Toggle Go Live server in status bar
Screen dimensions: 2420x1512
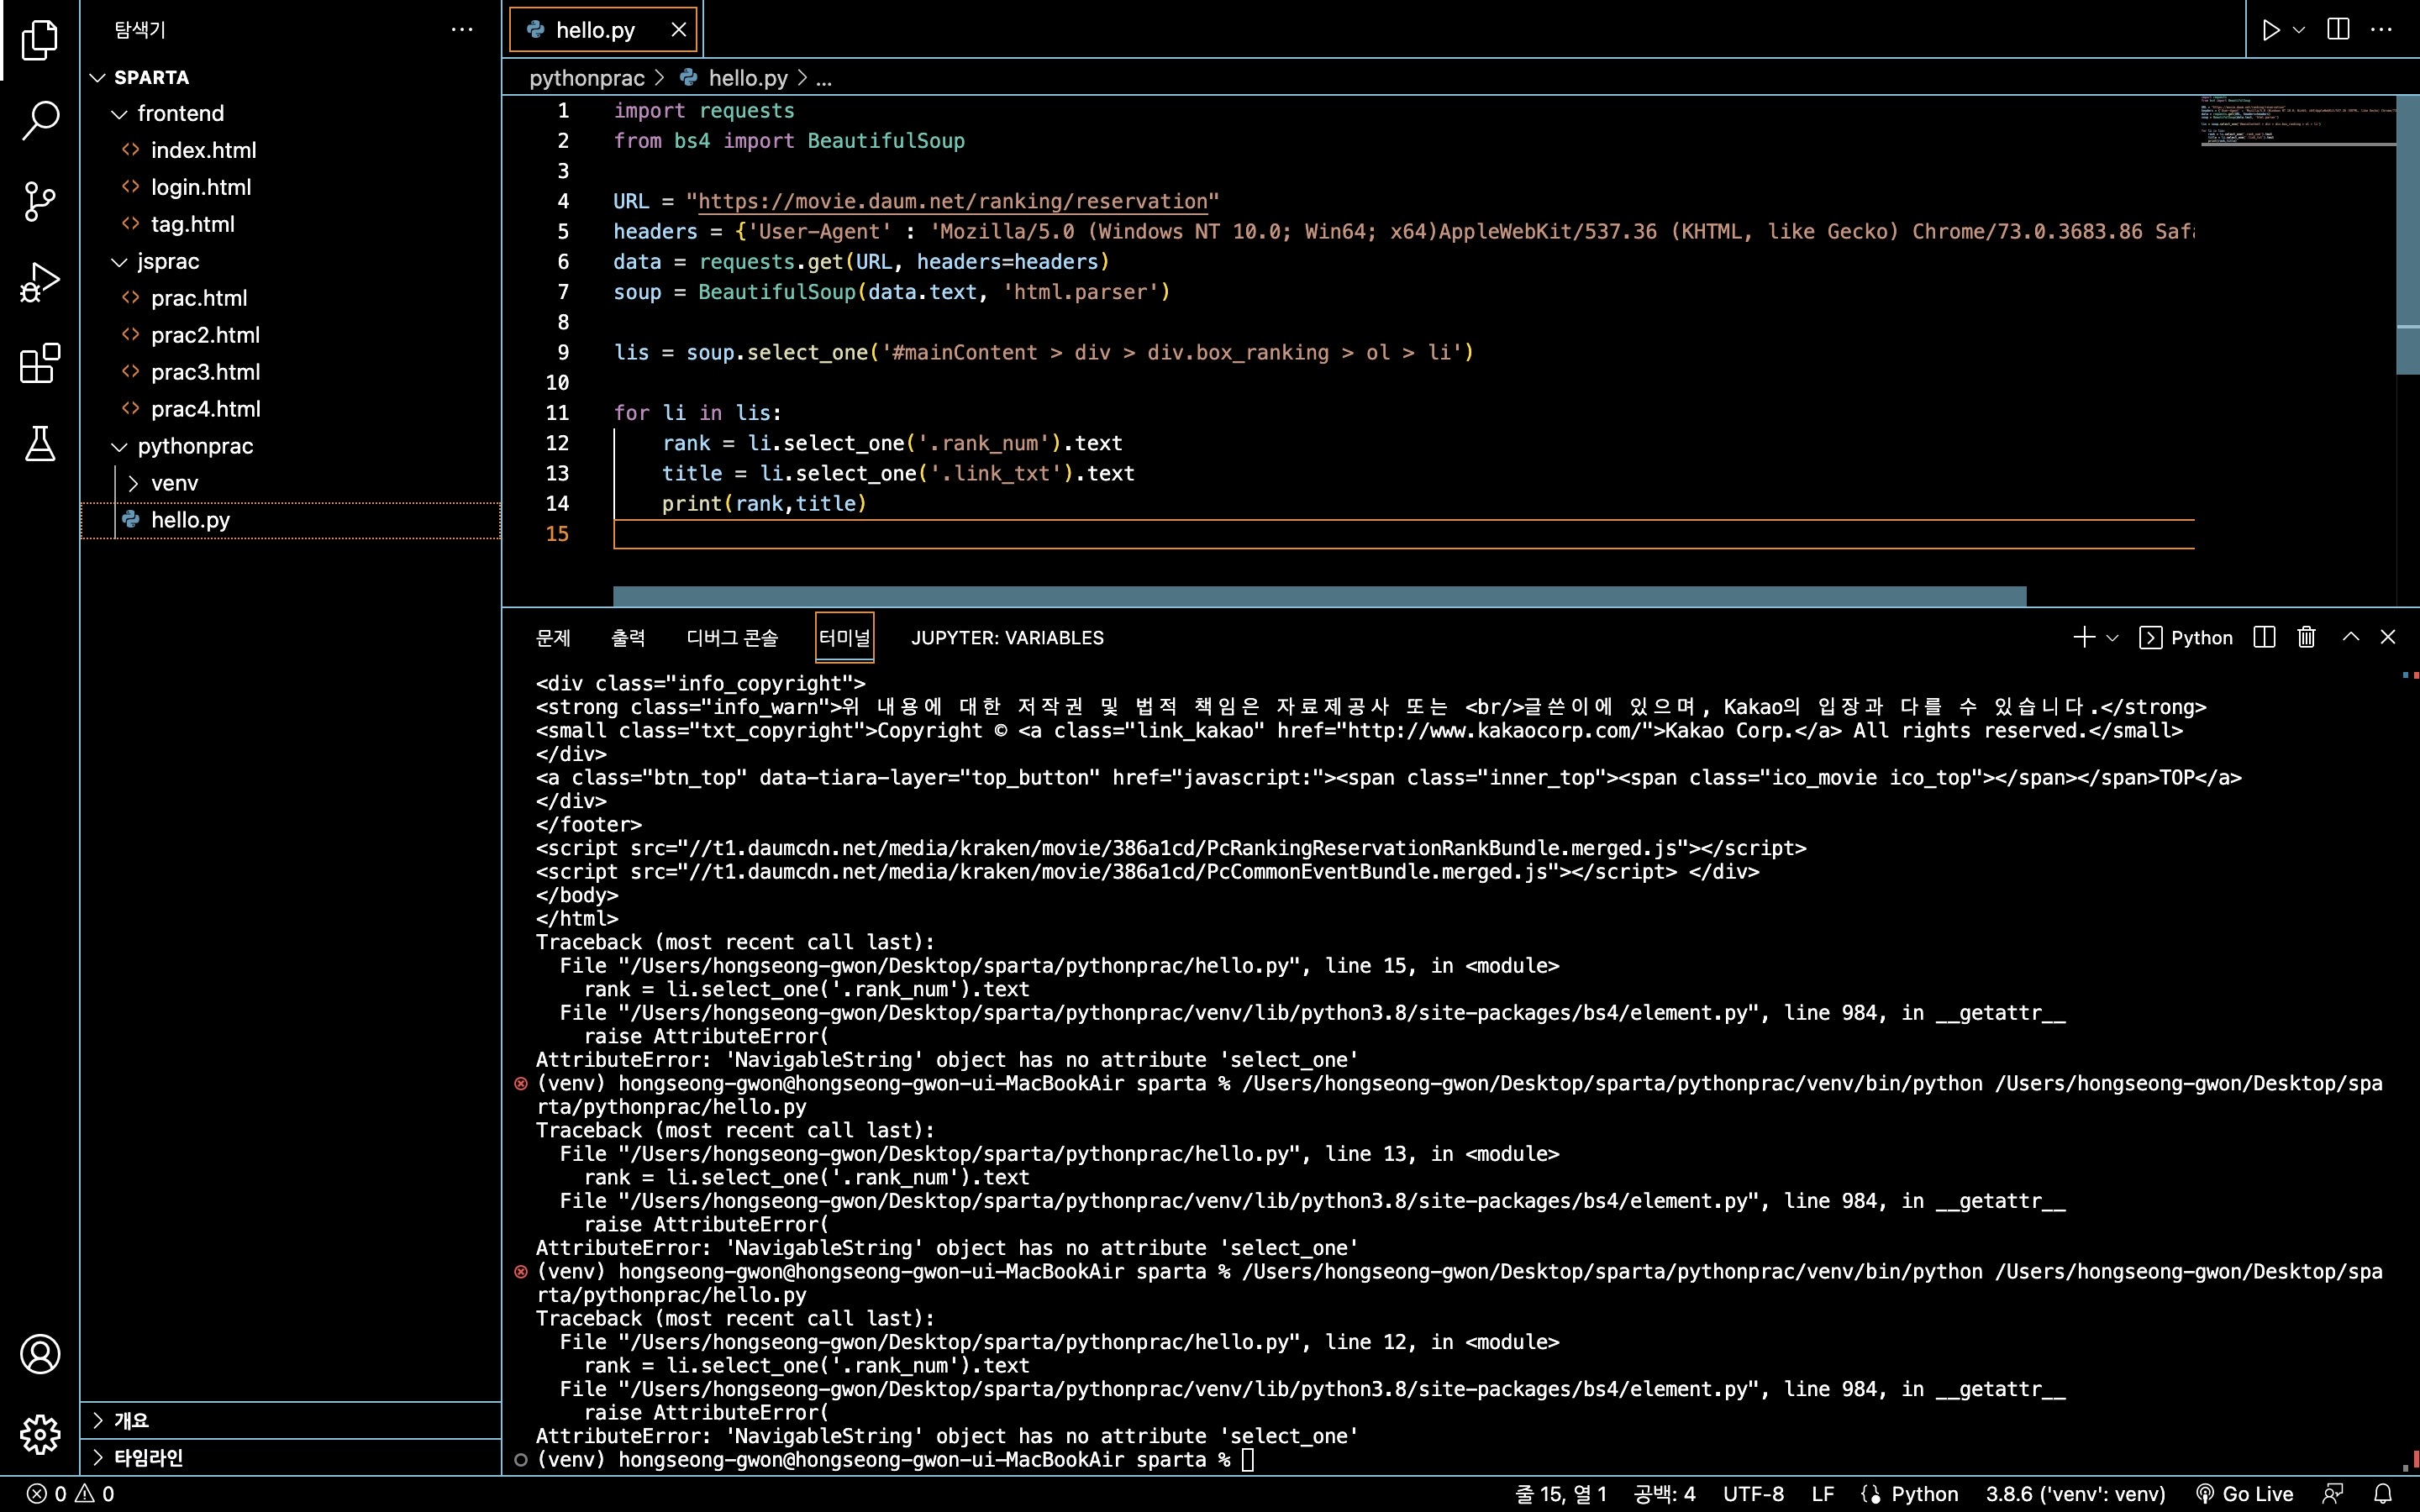point(2245,1494)
